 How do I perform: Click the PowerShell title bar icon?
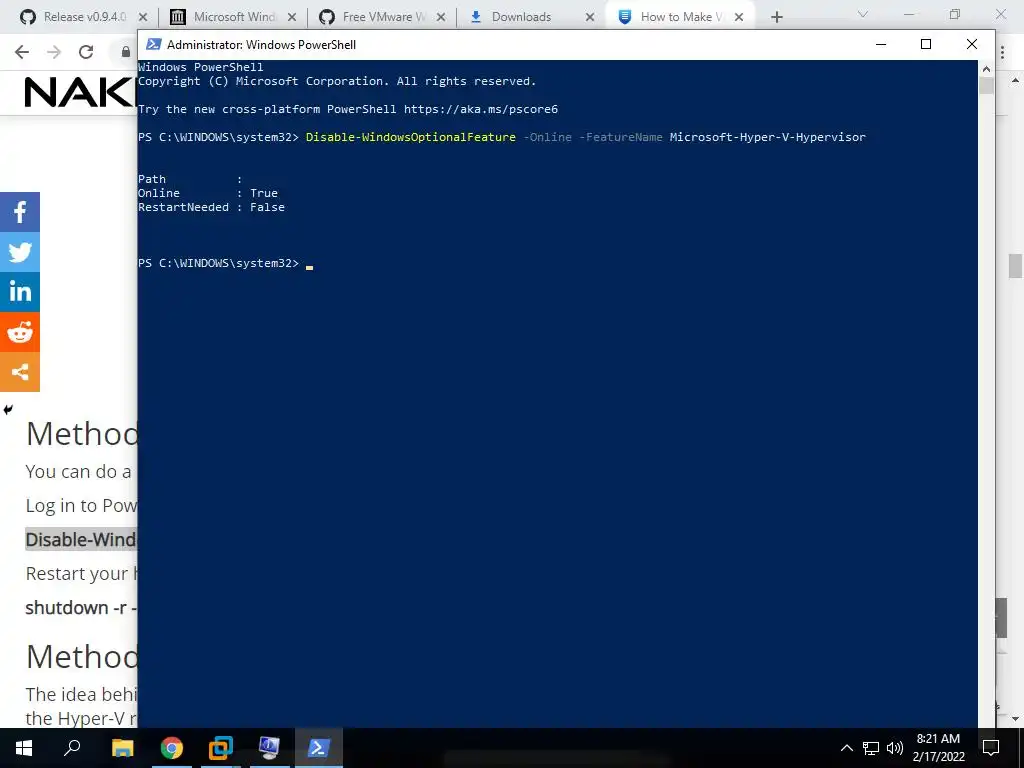coord(153,44)
